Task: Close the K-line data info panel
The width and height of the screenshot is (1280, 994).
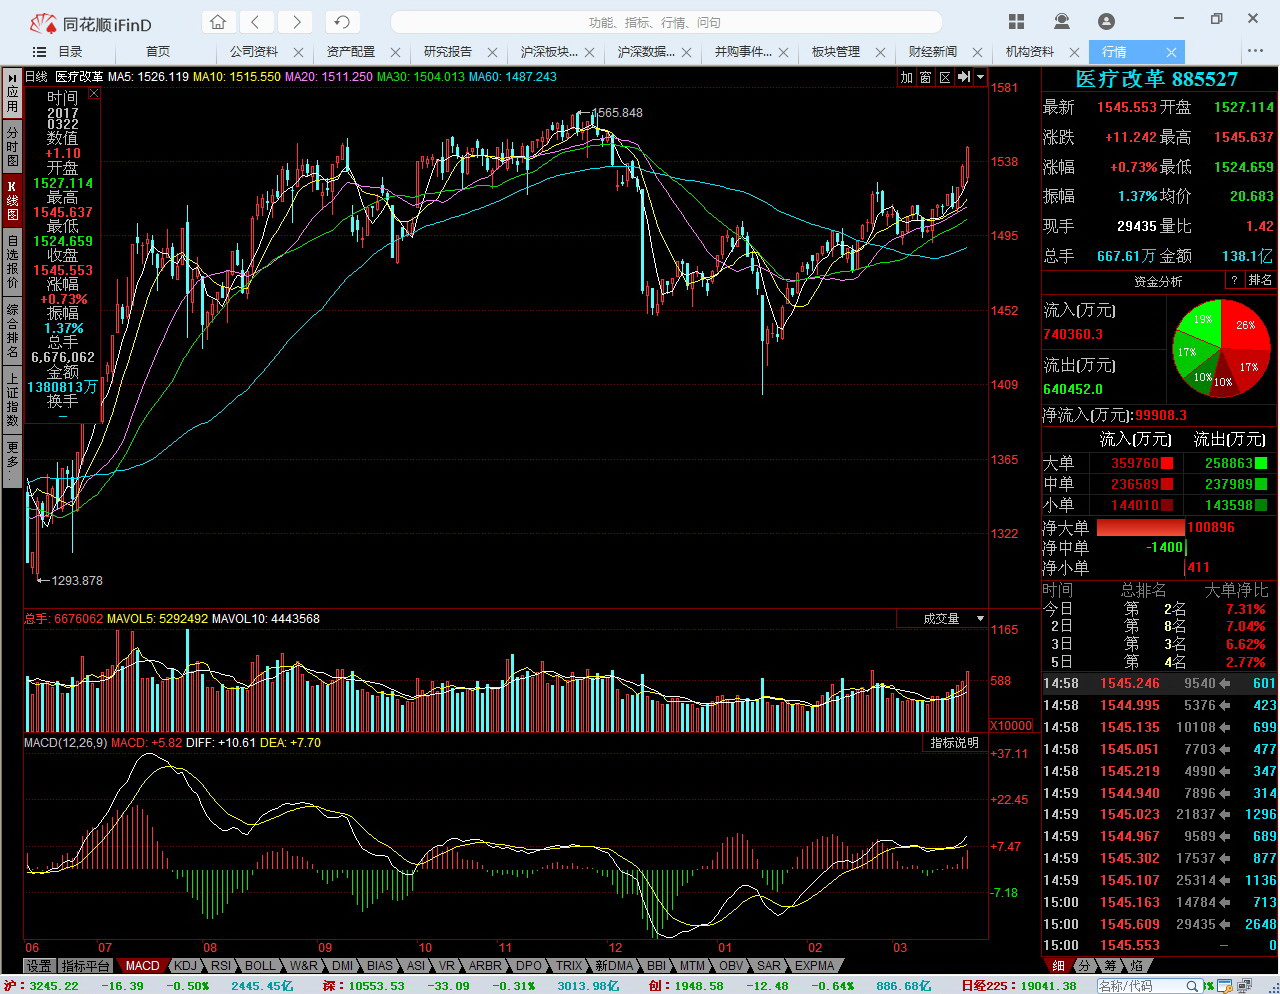Action: click(94, 93)
